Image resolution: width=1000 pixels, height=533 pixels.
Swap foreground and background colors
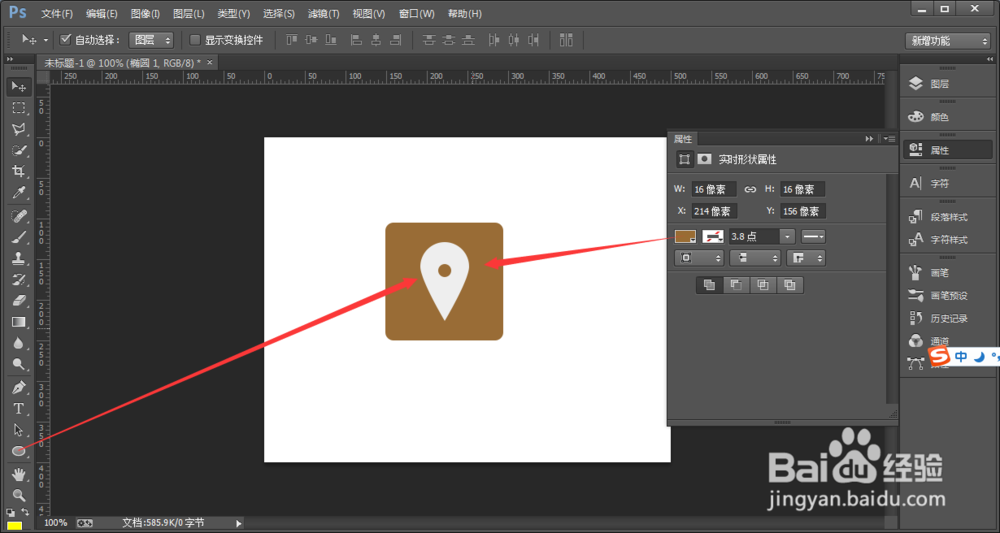coord(24,512)
